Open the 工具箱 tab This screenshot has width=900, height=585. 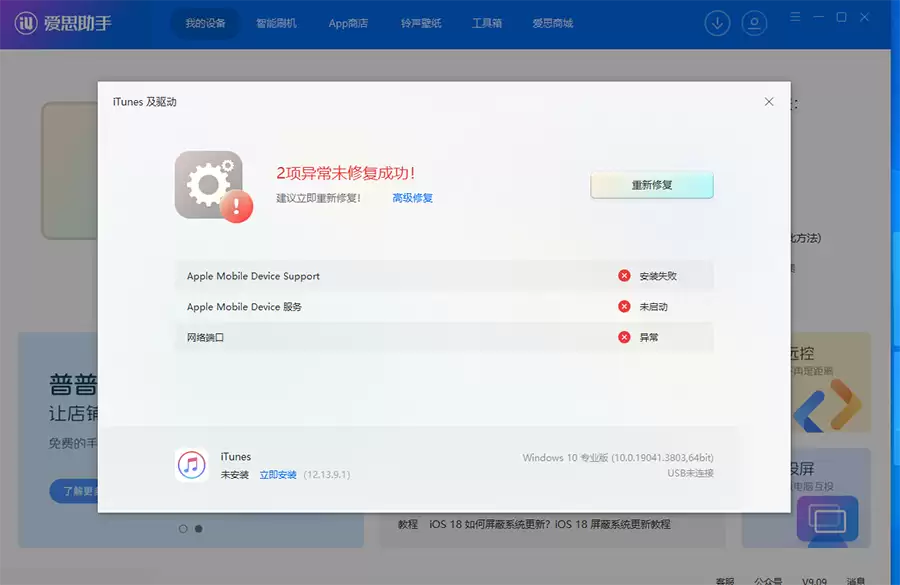click(487, 24)
